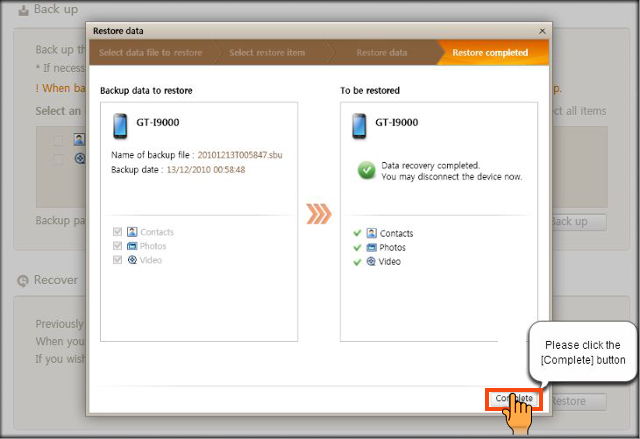Toggle the Contacts checkbox in backup data

pyautogui.click(x=118, y=232)
